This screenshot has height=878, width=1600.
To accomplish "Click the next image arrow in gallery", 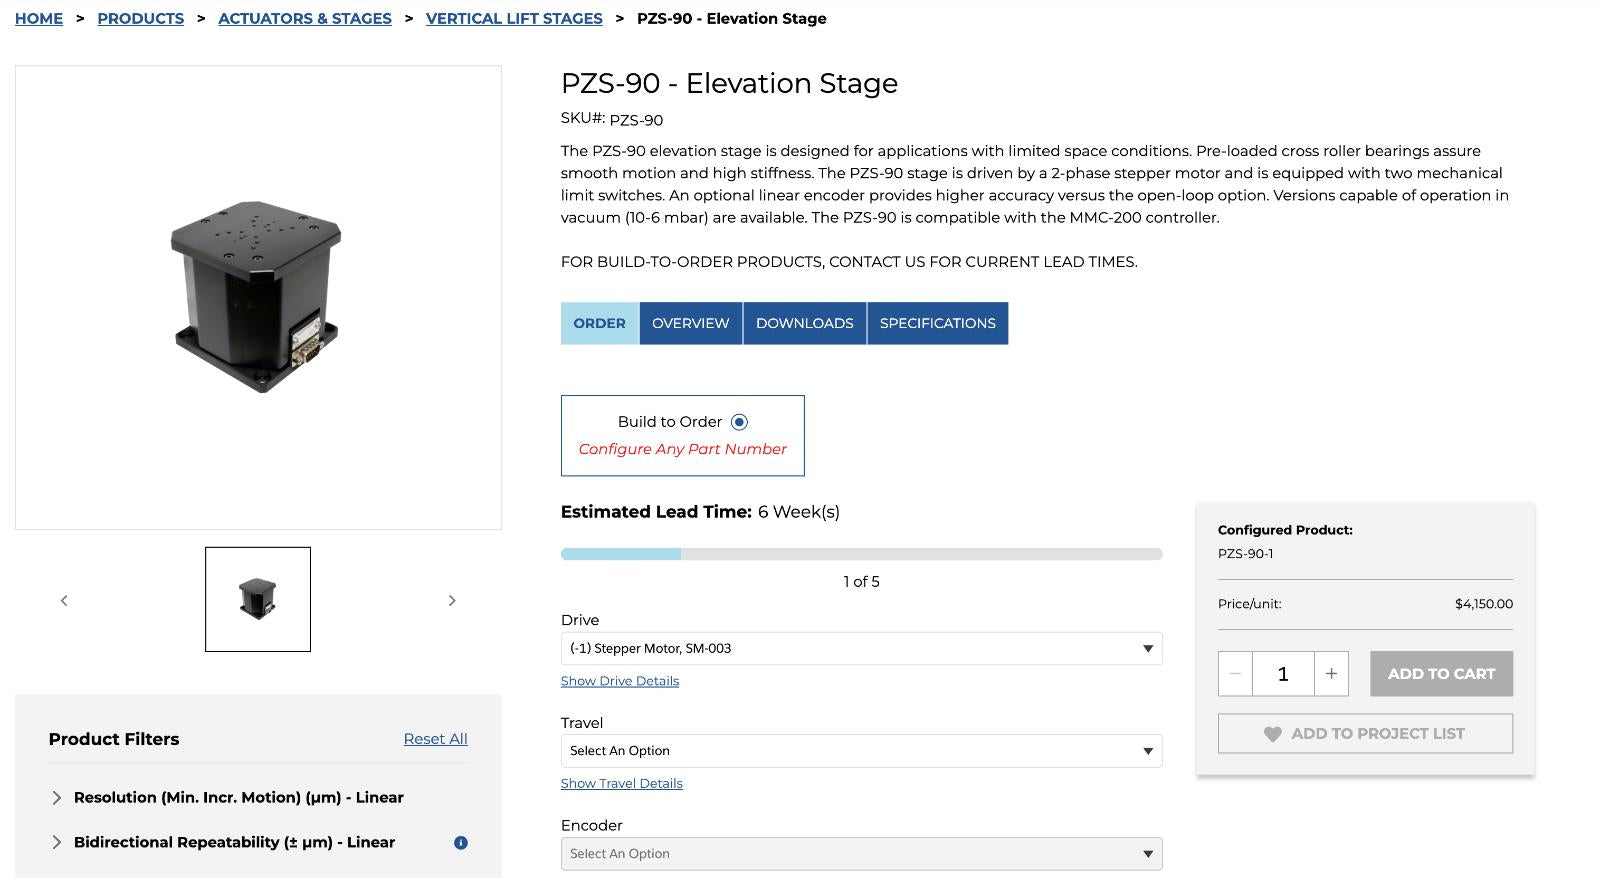I will 452,600.
